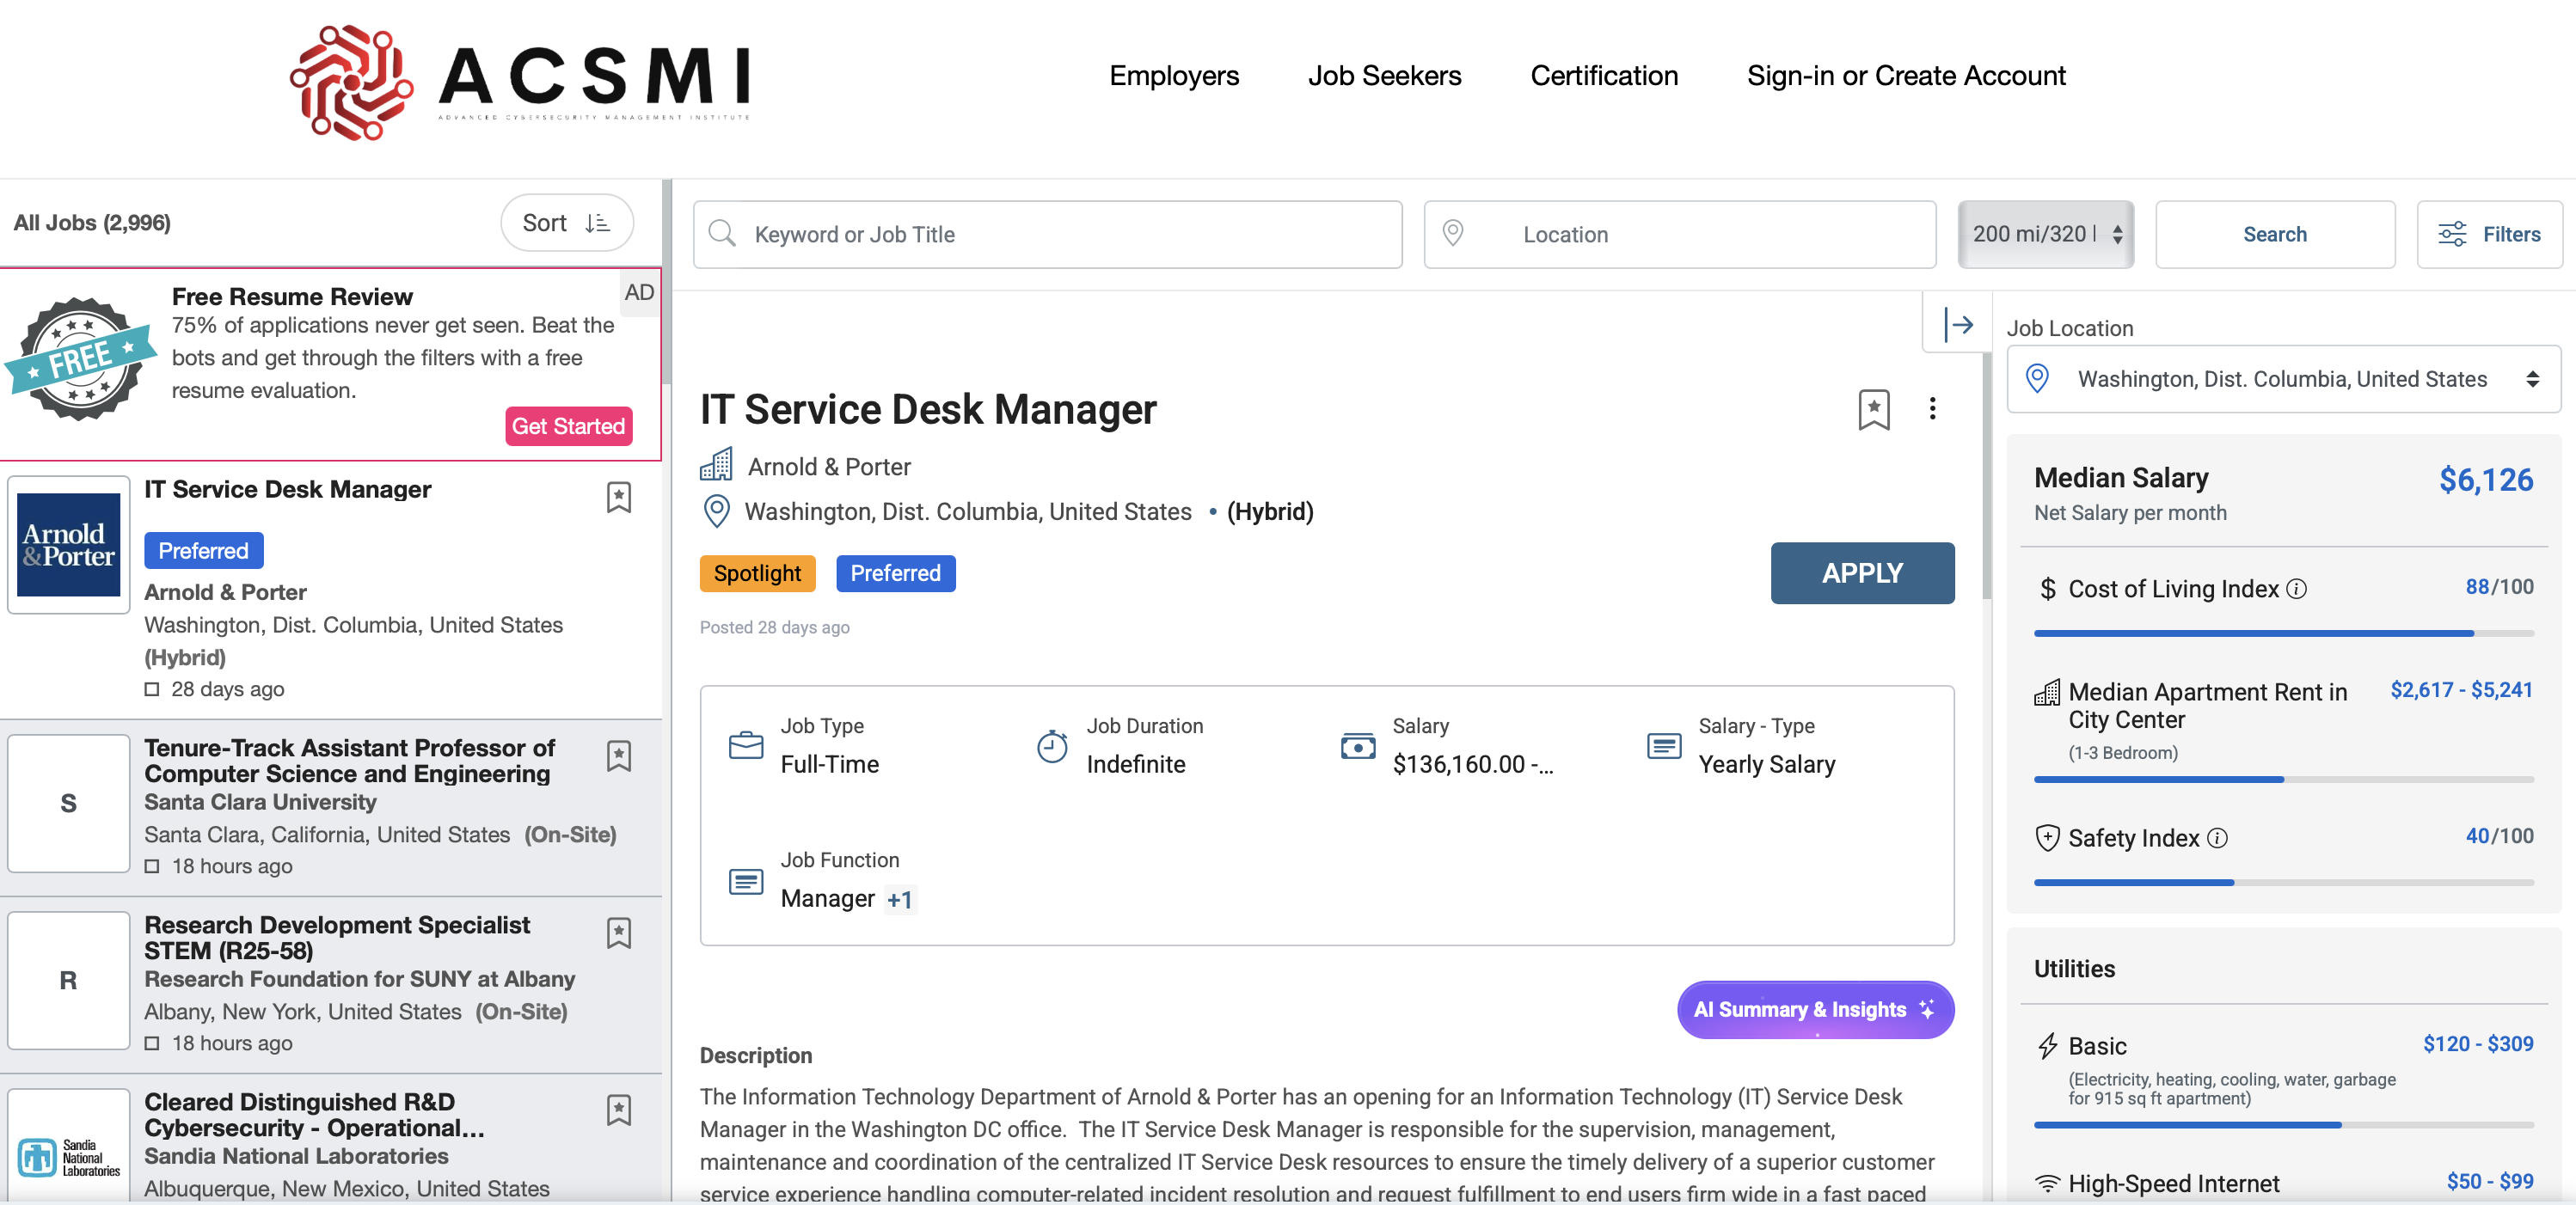Save the Tenure-Track Assistant Professor job

(618, 756)
